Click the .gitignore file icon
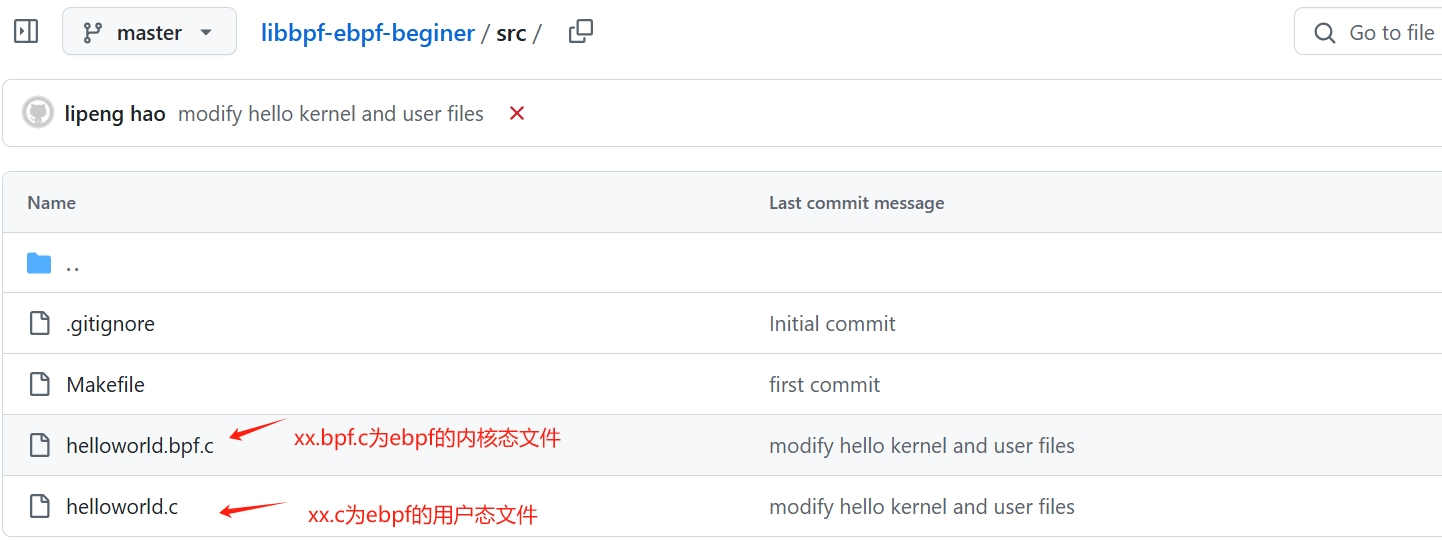The height and width of the screenshot is (540, 1442). (39, 324)
